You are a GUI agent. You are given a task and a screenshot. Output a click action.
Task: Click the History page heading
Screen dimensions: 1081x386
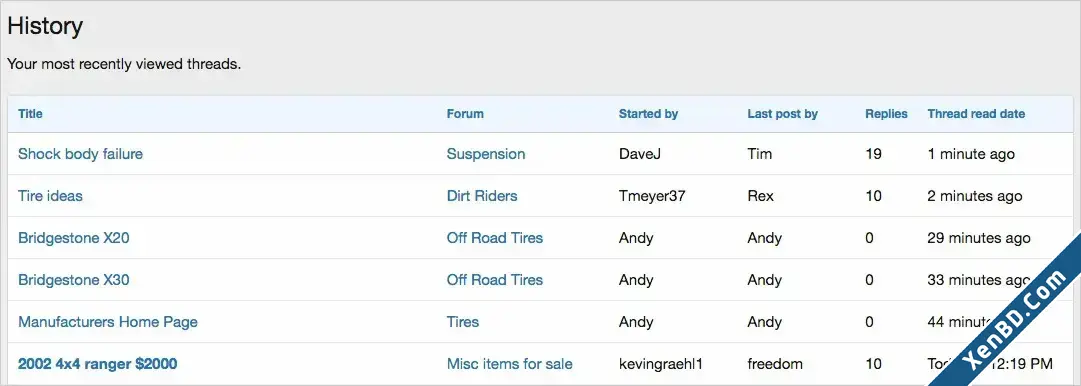[45, 26]
